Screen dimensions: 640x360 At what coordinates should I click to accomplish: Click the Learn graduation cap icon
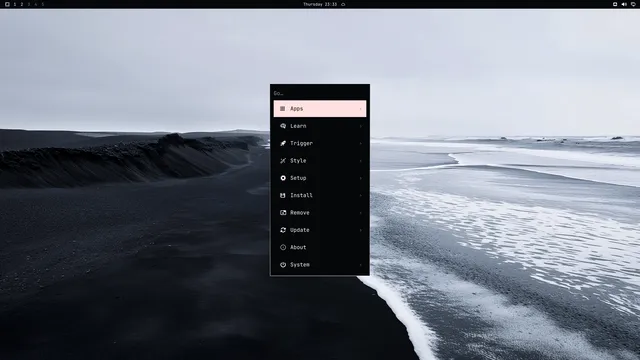(282, 126)
